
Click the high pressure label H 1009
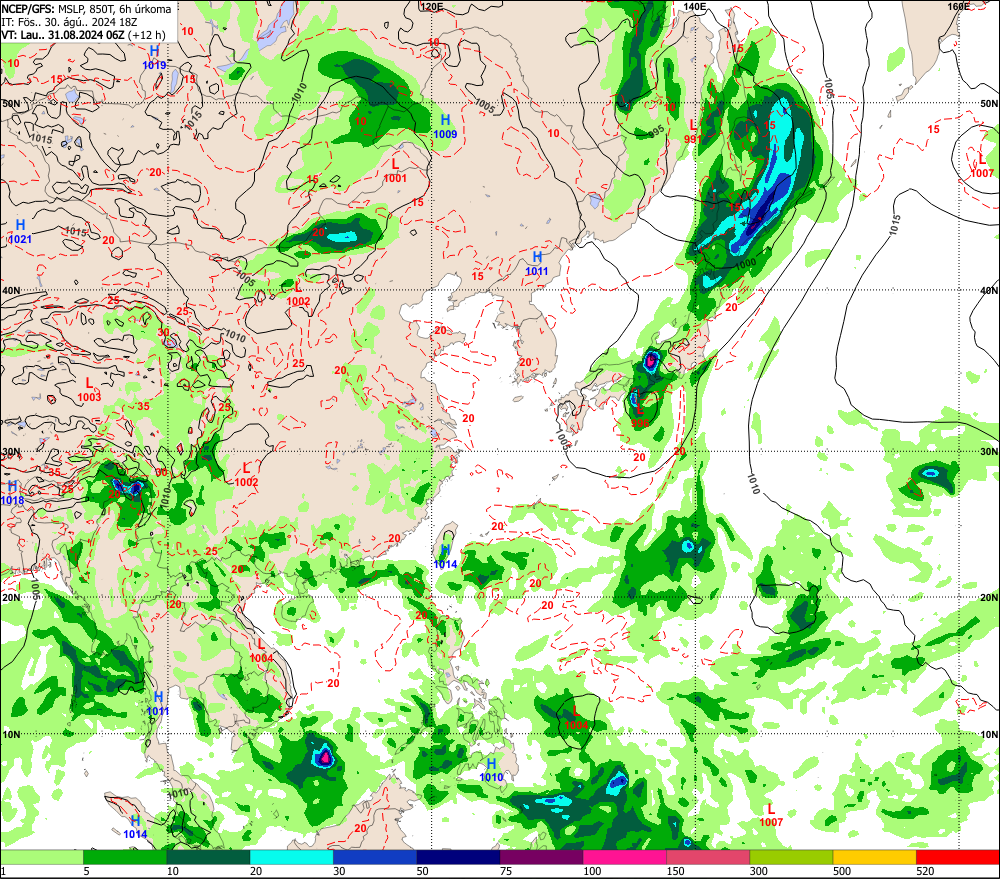(x=445, y=126)
